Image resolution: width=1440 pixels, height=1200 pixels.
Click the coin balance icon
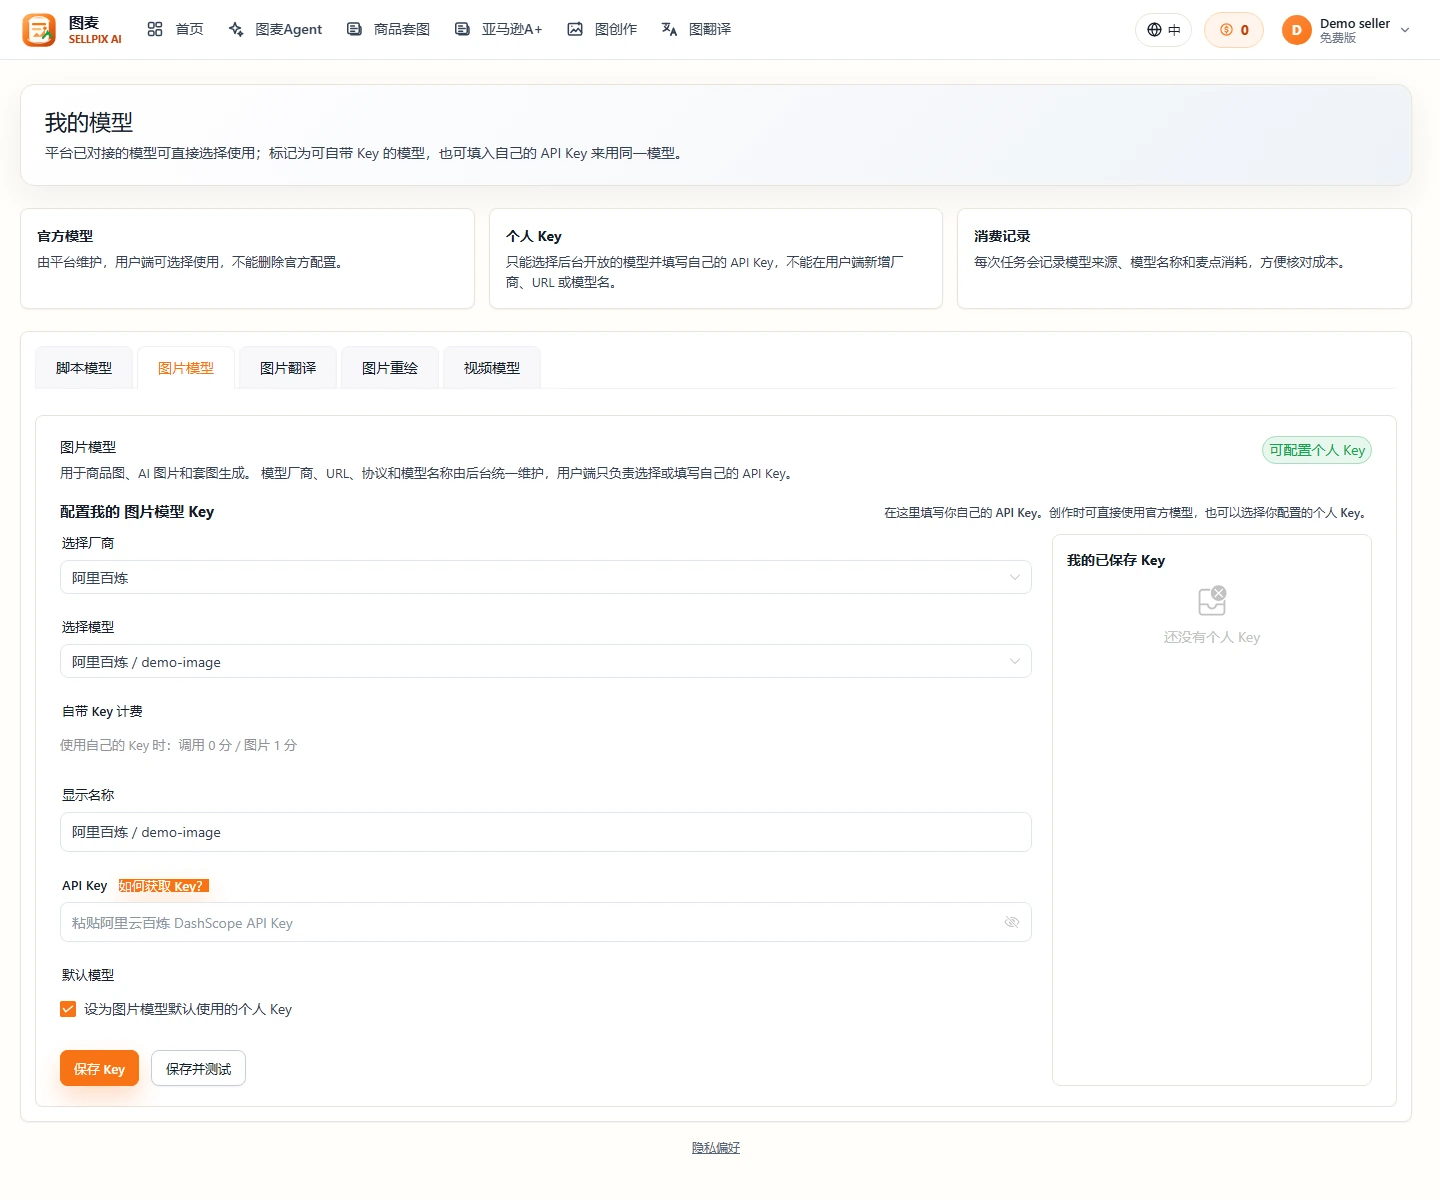coord(1226,30)
